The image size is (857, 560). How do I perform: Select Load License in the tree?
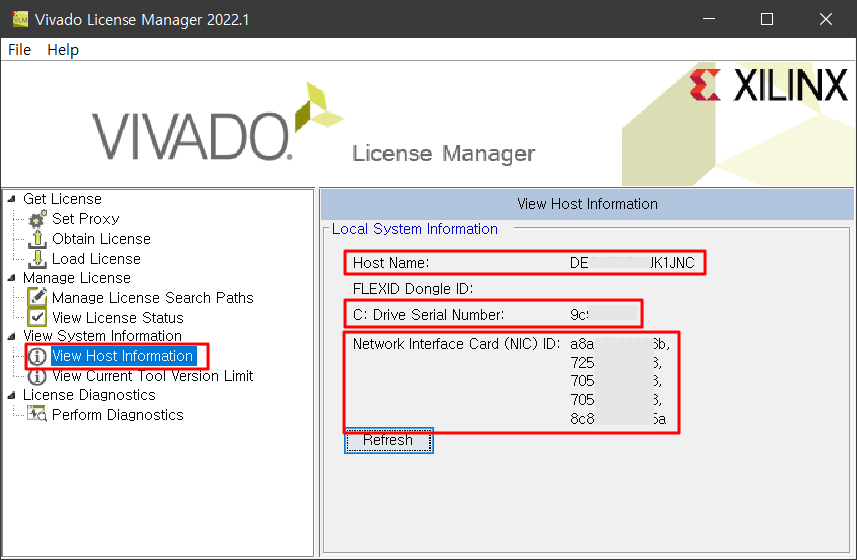(x=96, y=258)
